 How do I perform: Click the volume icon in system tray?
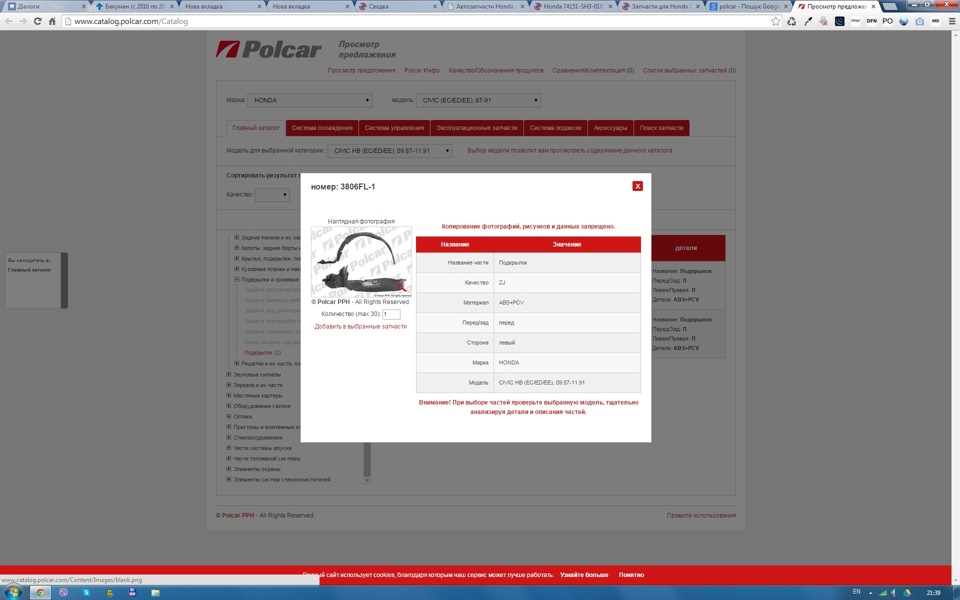[x=894, y=593]
